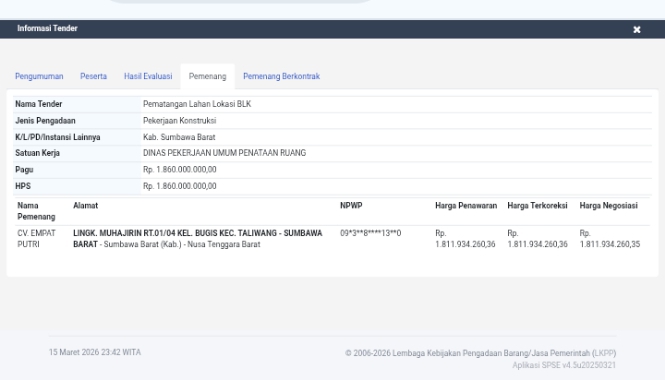Open the Pengumuman tab

click(39, 76)
